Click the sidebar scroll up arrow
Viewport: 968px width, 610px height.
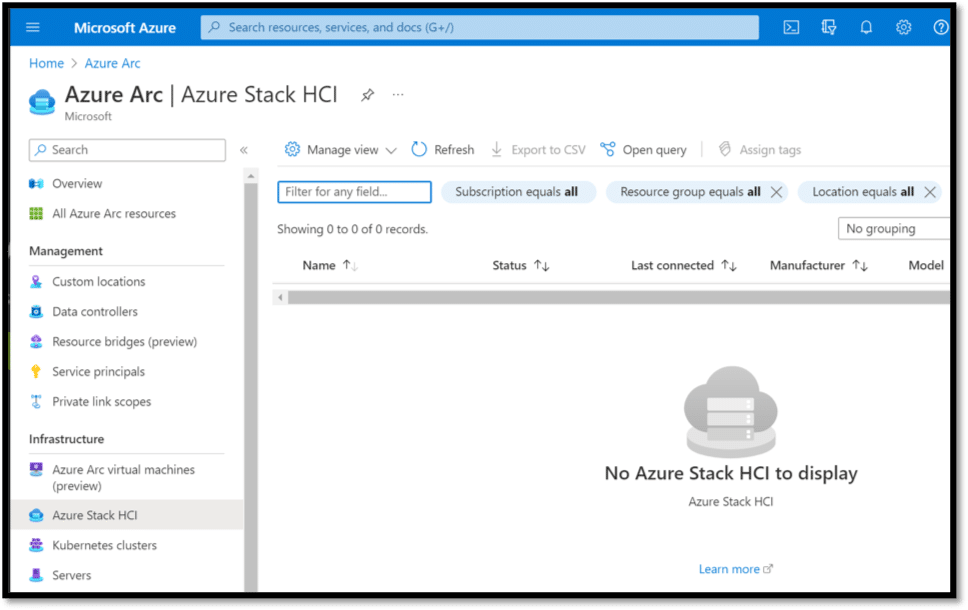[x=251, y=177]
